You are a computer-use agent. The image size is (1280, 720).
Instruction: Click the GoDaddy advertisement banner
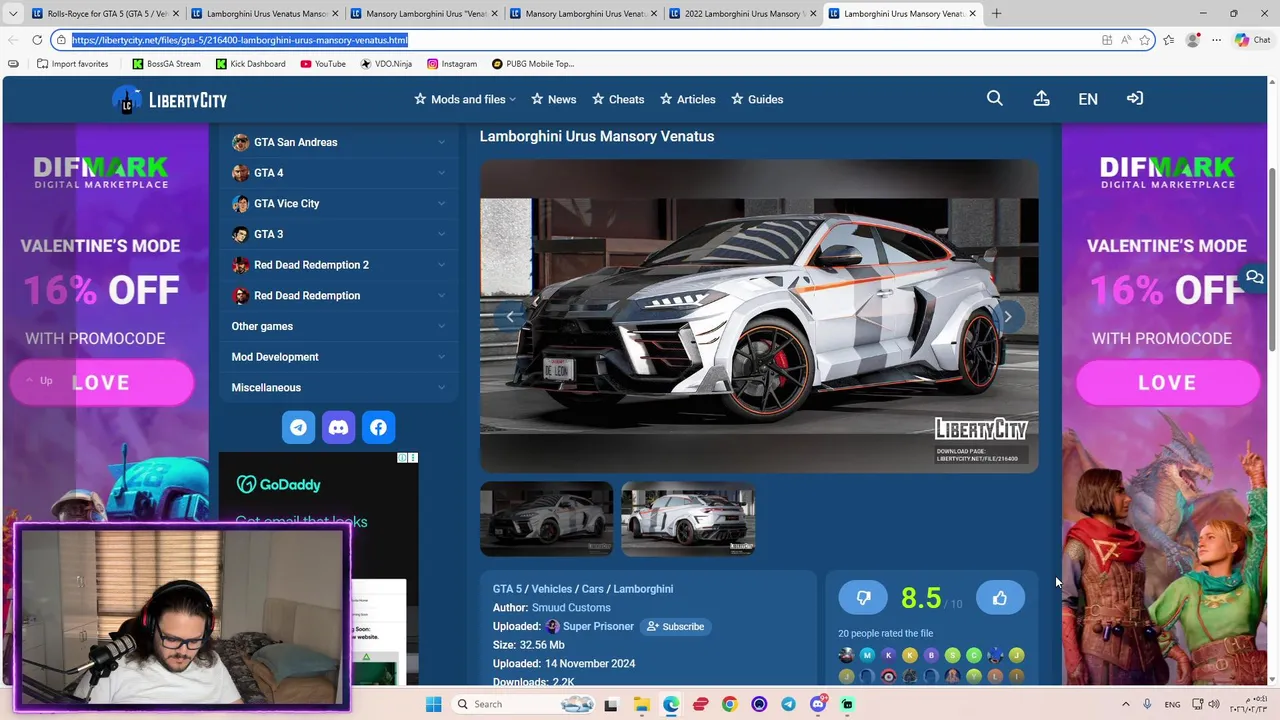pyautogui.click(x=318, y=568)
